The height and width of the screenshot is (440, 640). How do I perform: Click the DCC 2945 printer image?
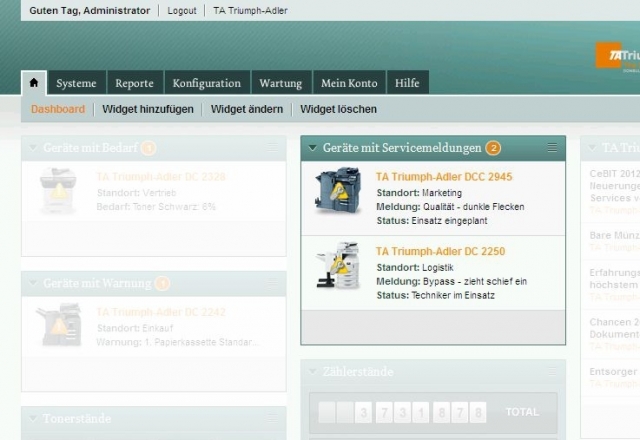click(338, 190)
